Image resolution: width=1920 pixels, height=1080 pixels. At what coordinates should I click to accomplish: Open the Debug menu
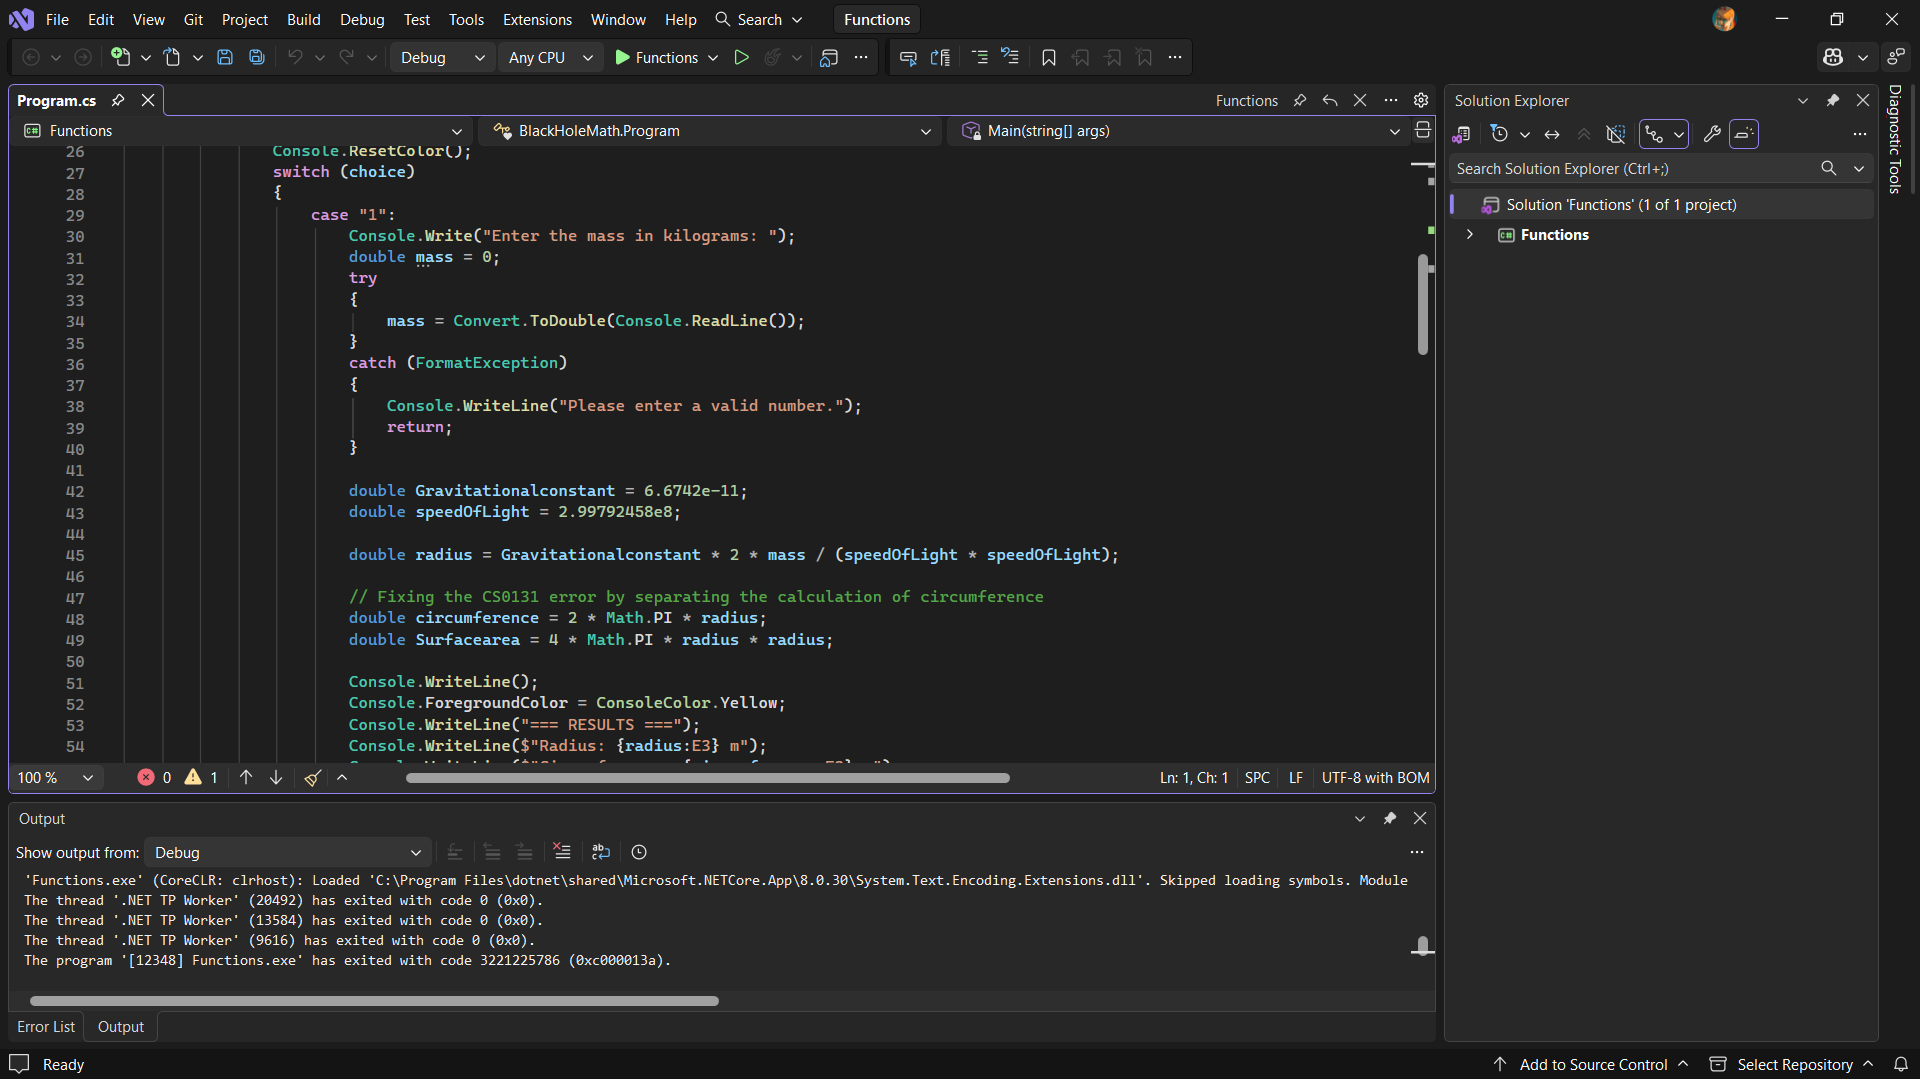[x=362, y=19]
